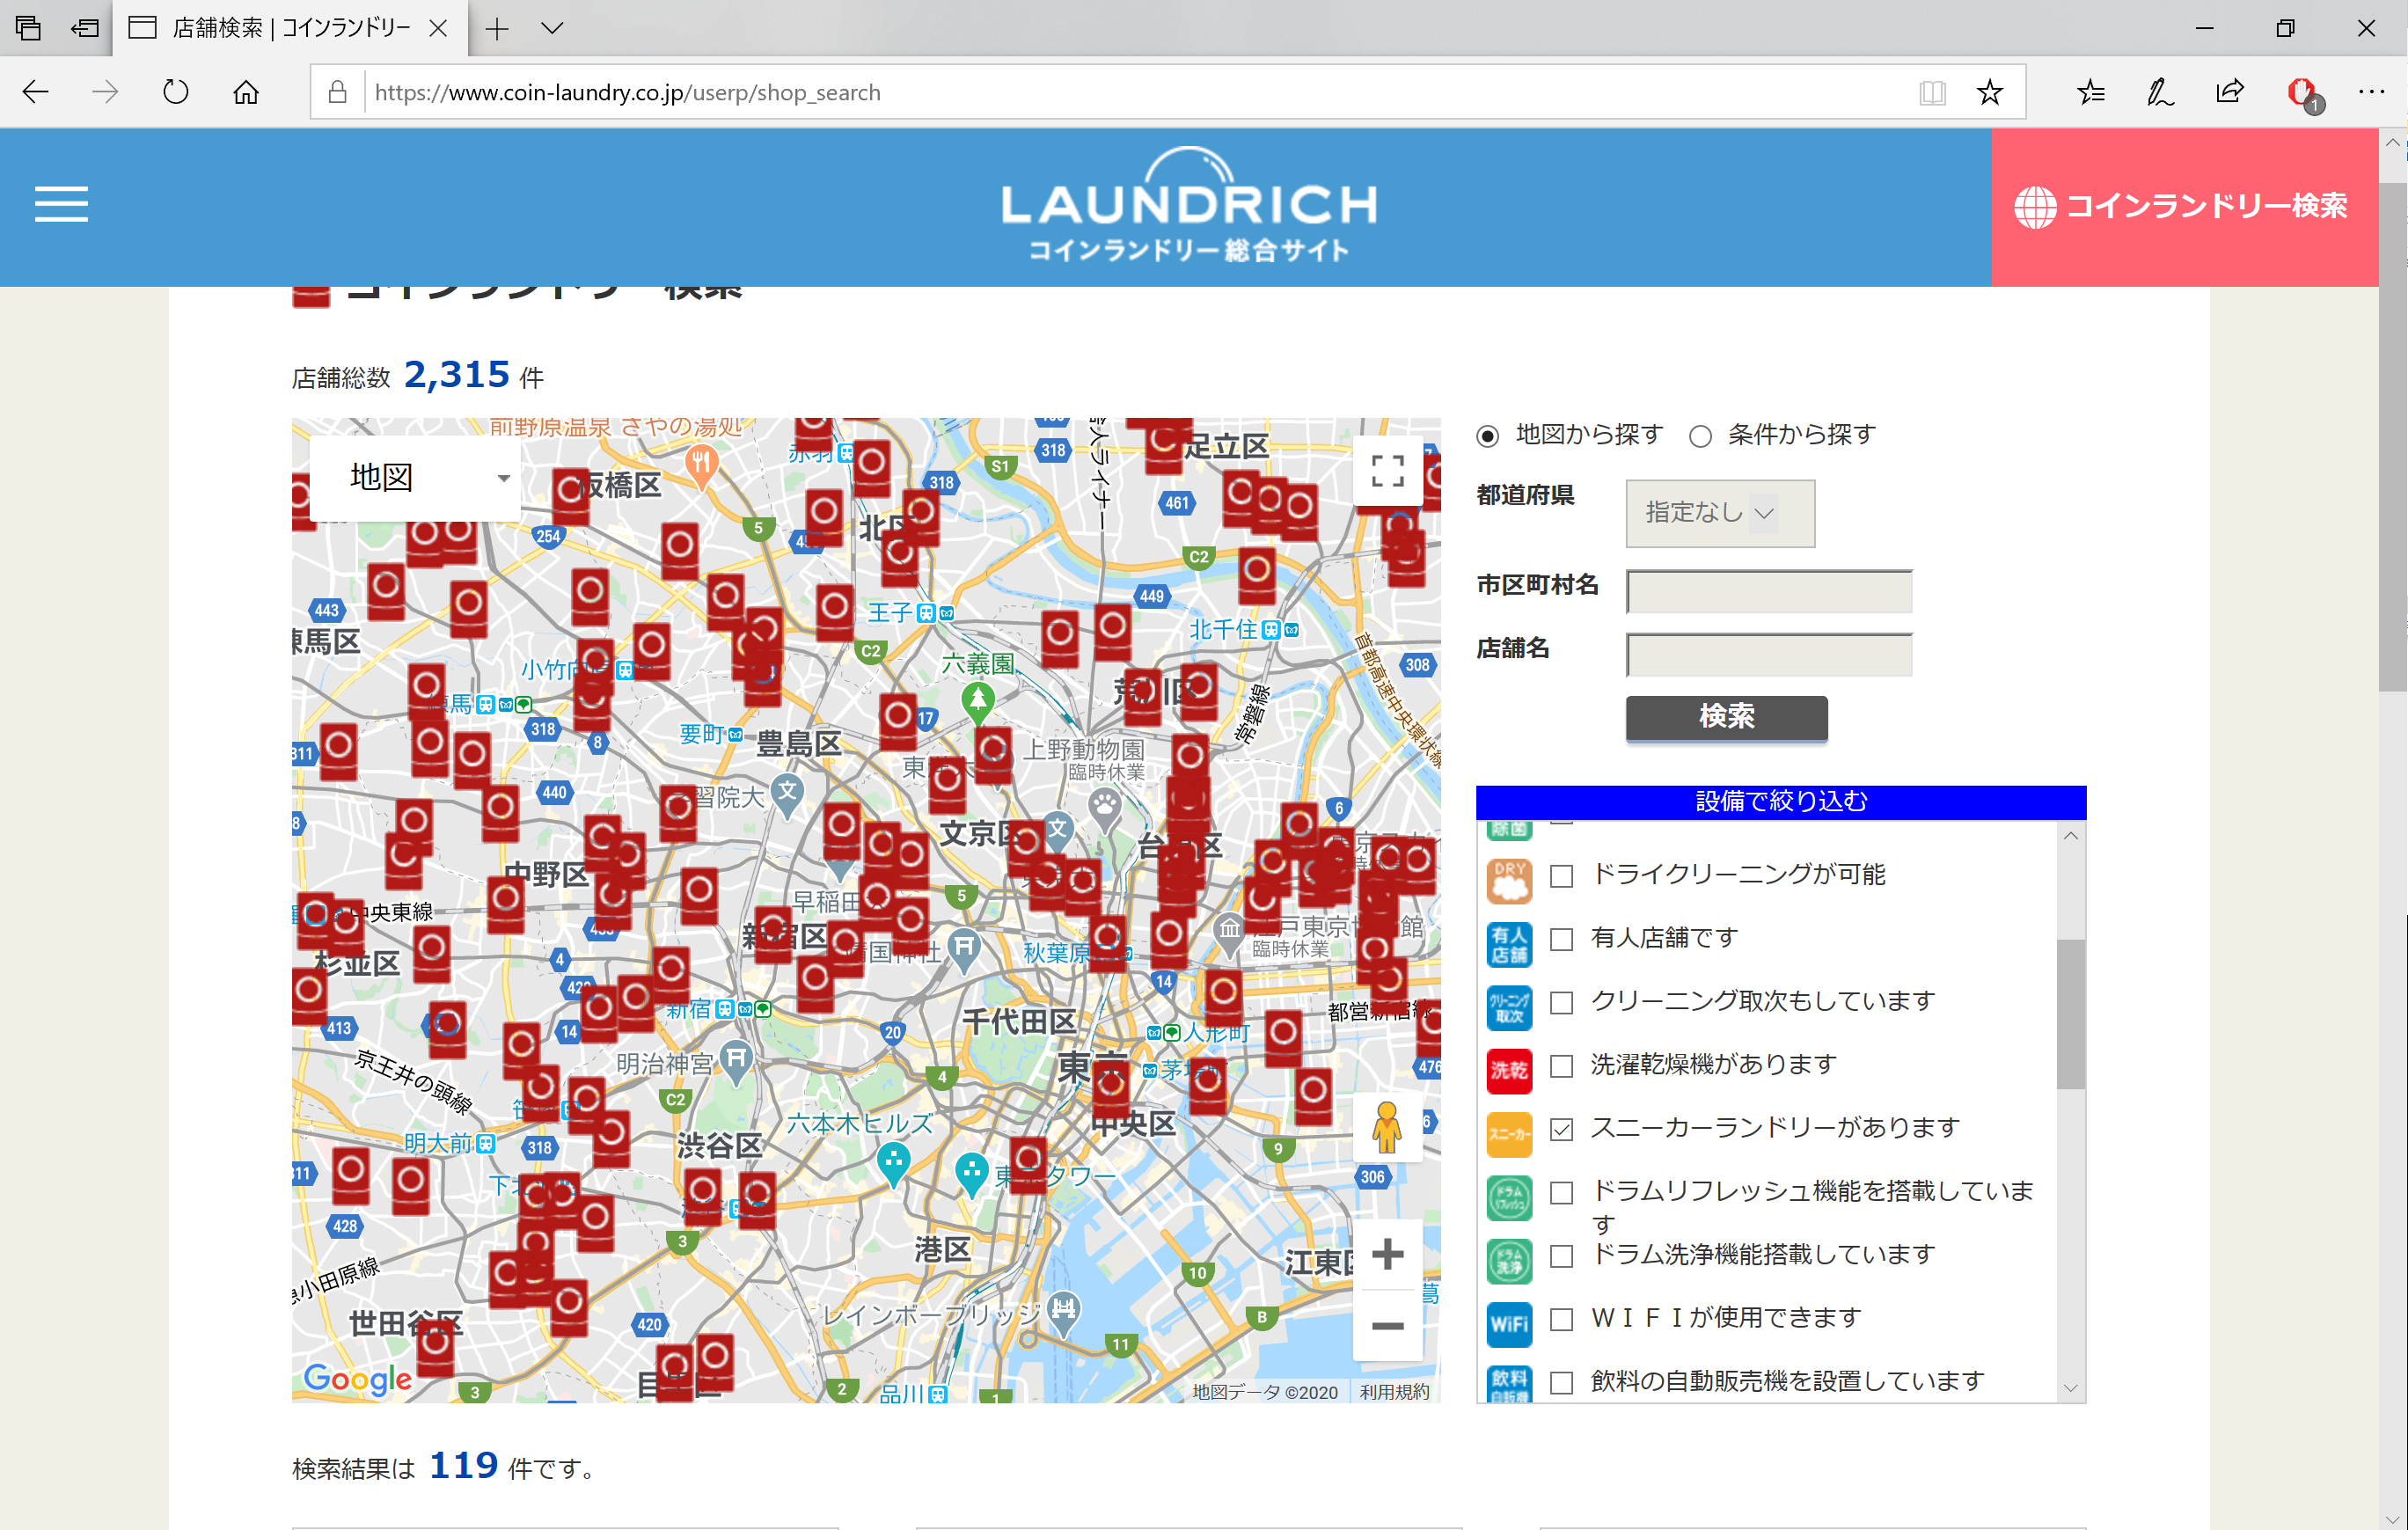The image size is (2408, 1530).
Task: Check 飲料の自動販売機 checkbox
Action: click(1561, 1383)
